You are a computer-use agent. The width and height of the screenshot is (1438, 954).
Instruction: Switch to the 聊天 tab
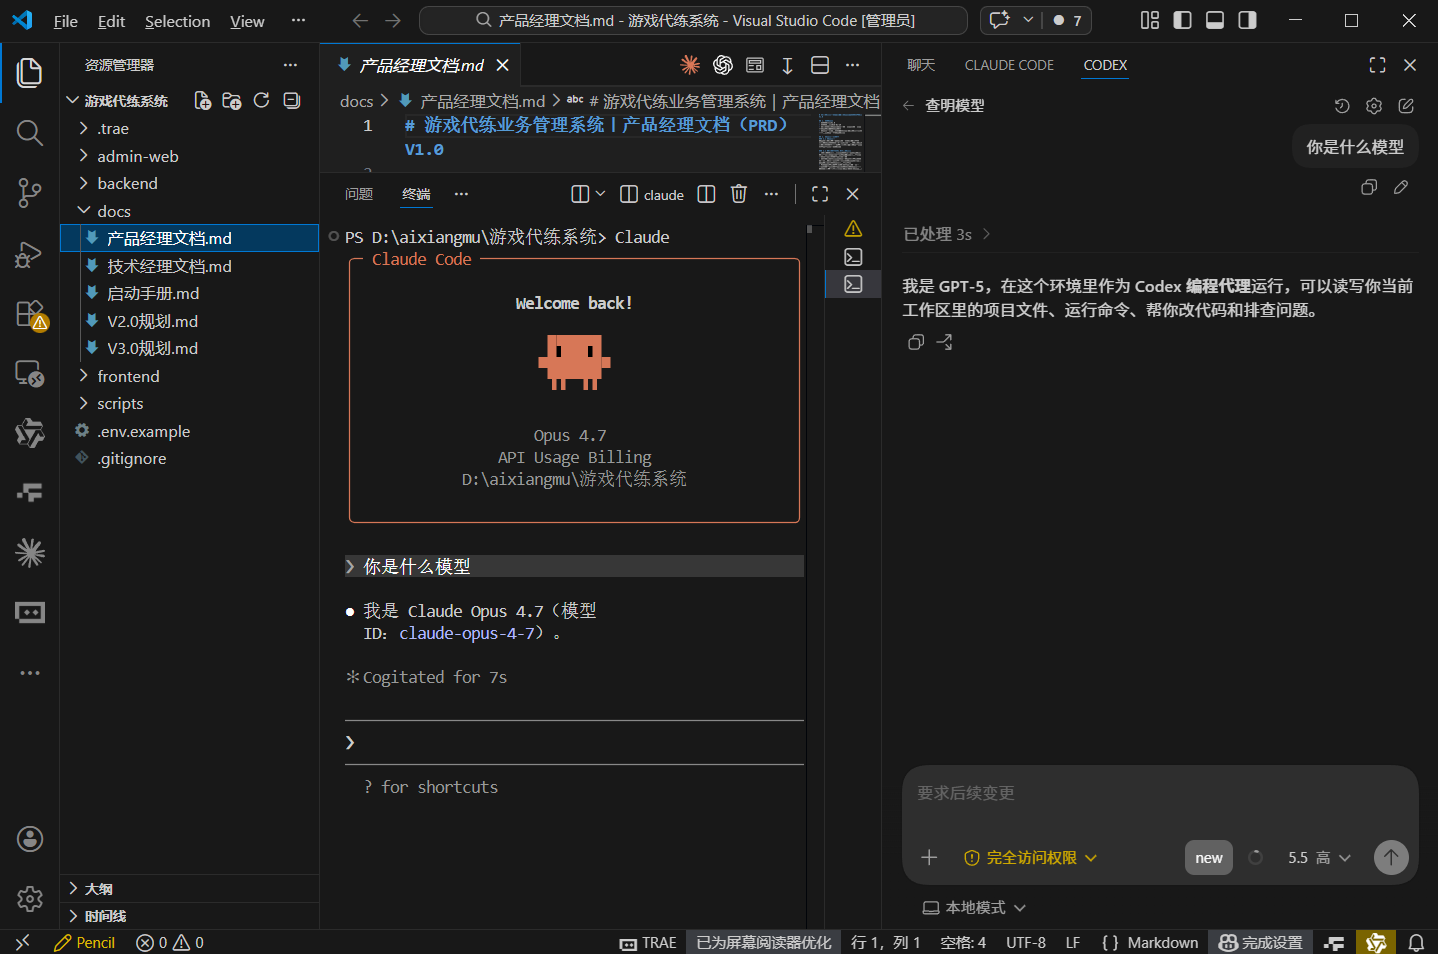click(921, 65)
